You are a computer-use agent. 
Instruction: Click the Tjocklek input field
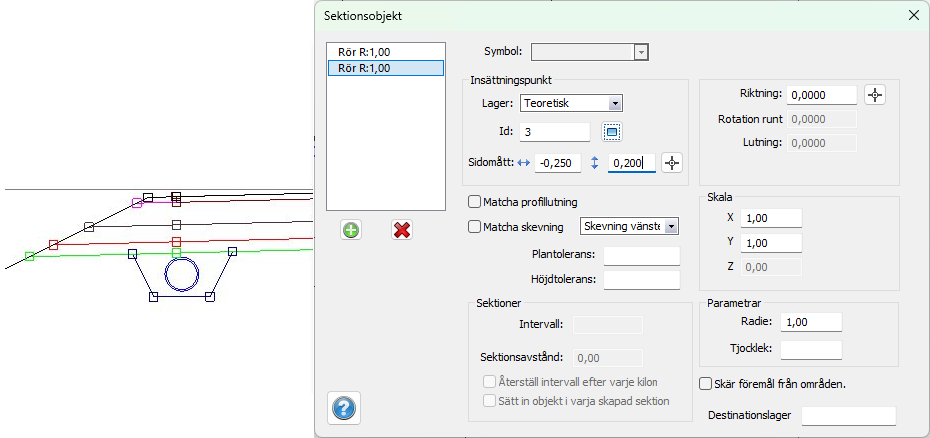[x=811, y=349]
